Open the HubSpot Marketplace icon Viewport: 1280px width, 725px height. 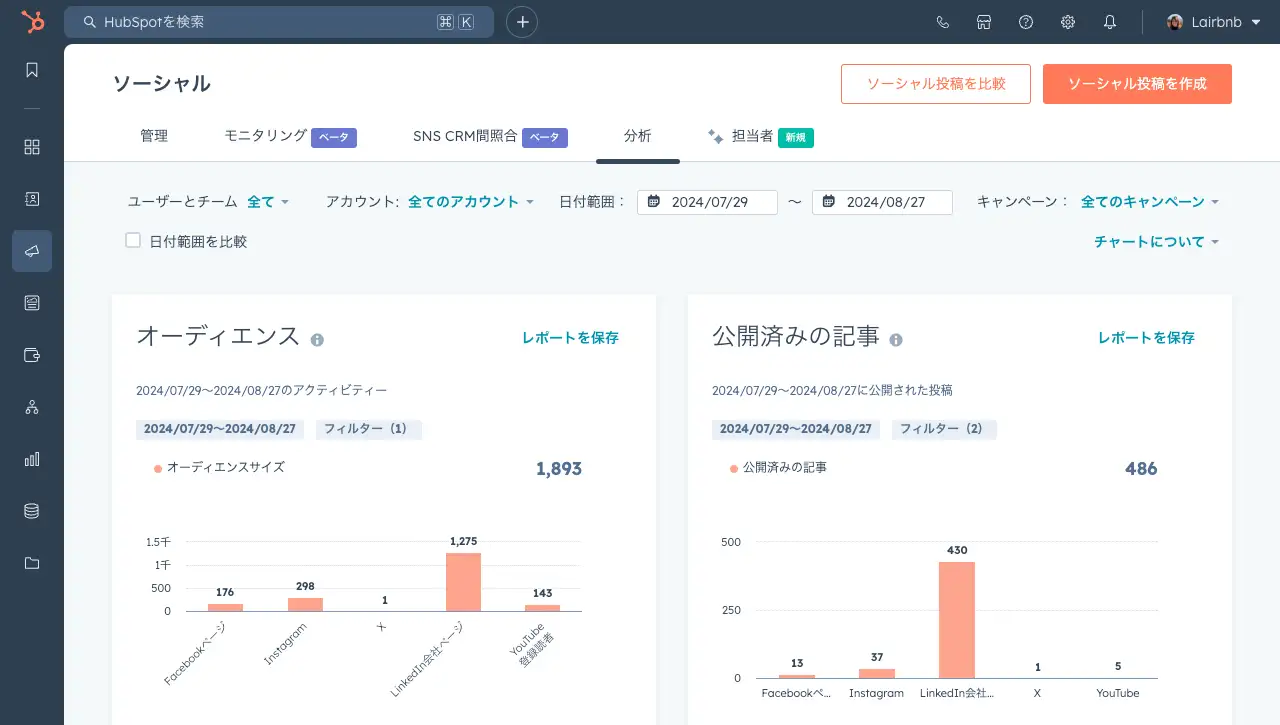pyautogui.click(x=983, y=21)
